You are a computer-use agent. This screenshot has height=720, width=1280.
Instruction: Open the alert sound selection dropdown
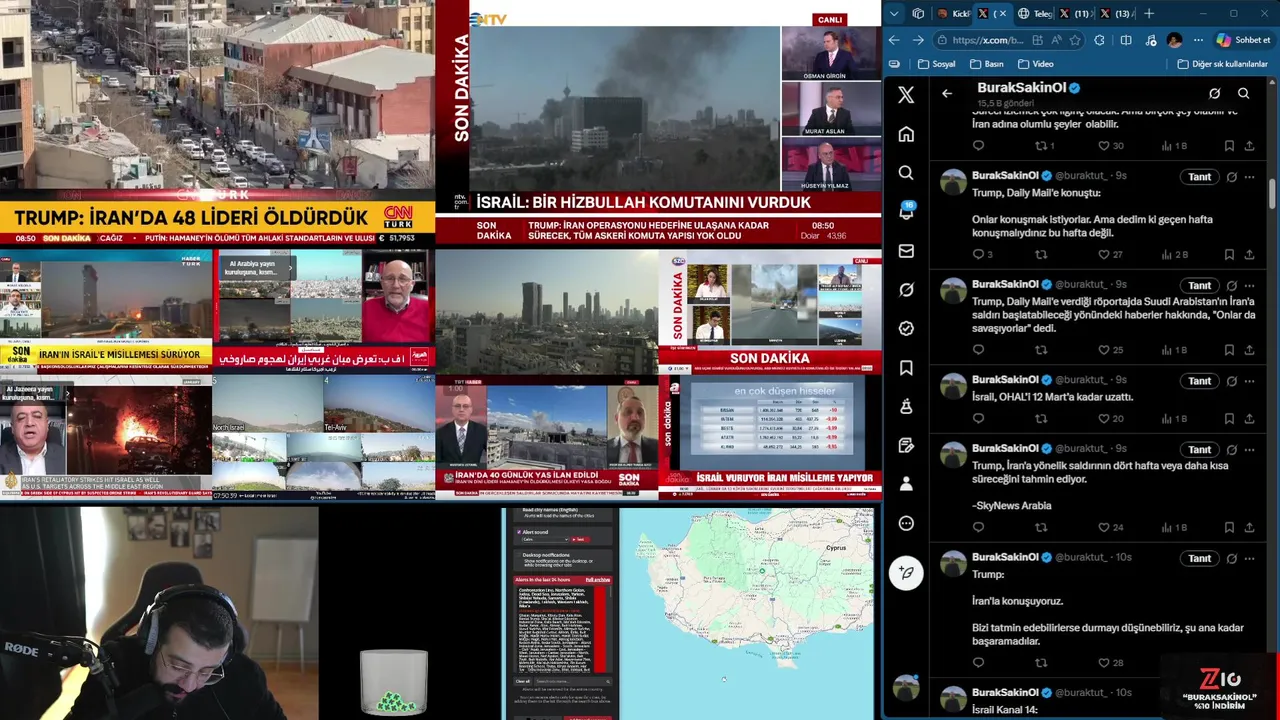[x=545, y=540]
